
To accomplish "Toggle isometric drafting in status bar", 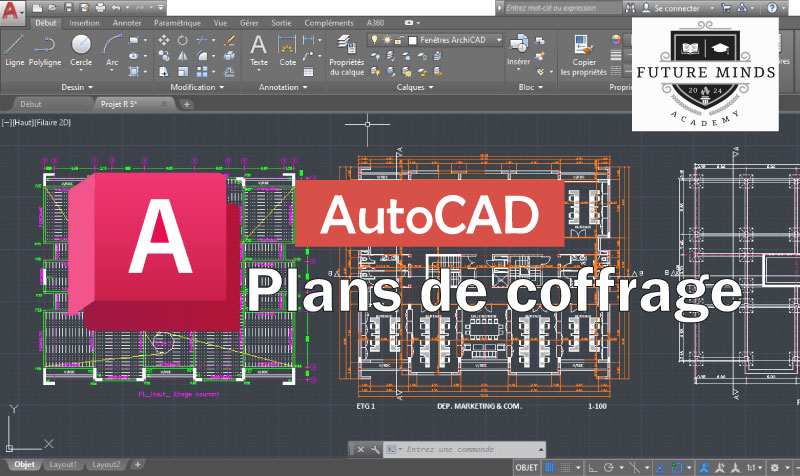I will 634,467.
